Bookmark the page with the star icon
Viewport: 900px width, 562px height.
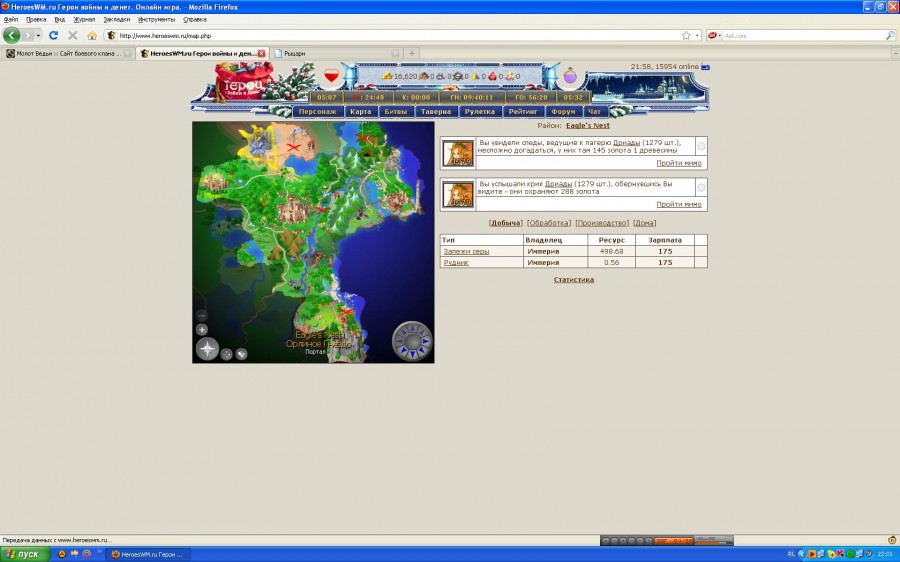(686, 35)
